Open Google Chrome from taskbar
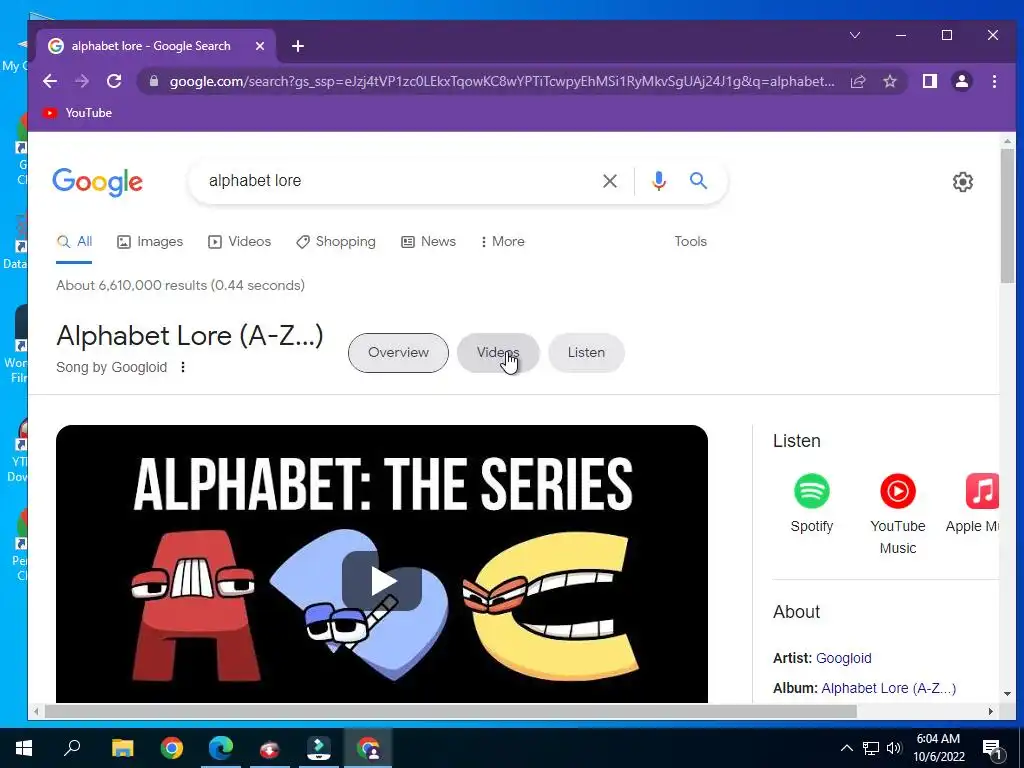Viewport: 1024px width, 768px height. pyautogui.click(x=172, y=748)
